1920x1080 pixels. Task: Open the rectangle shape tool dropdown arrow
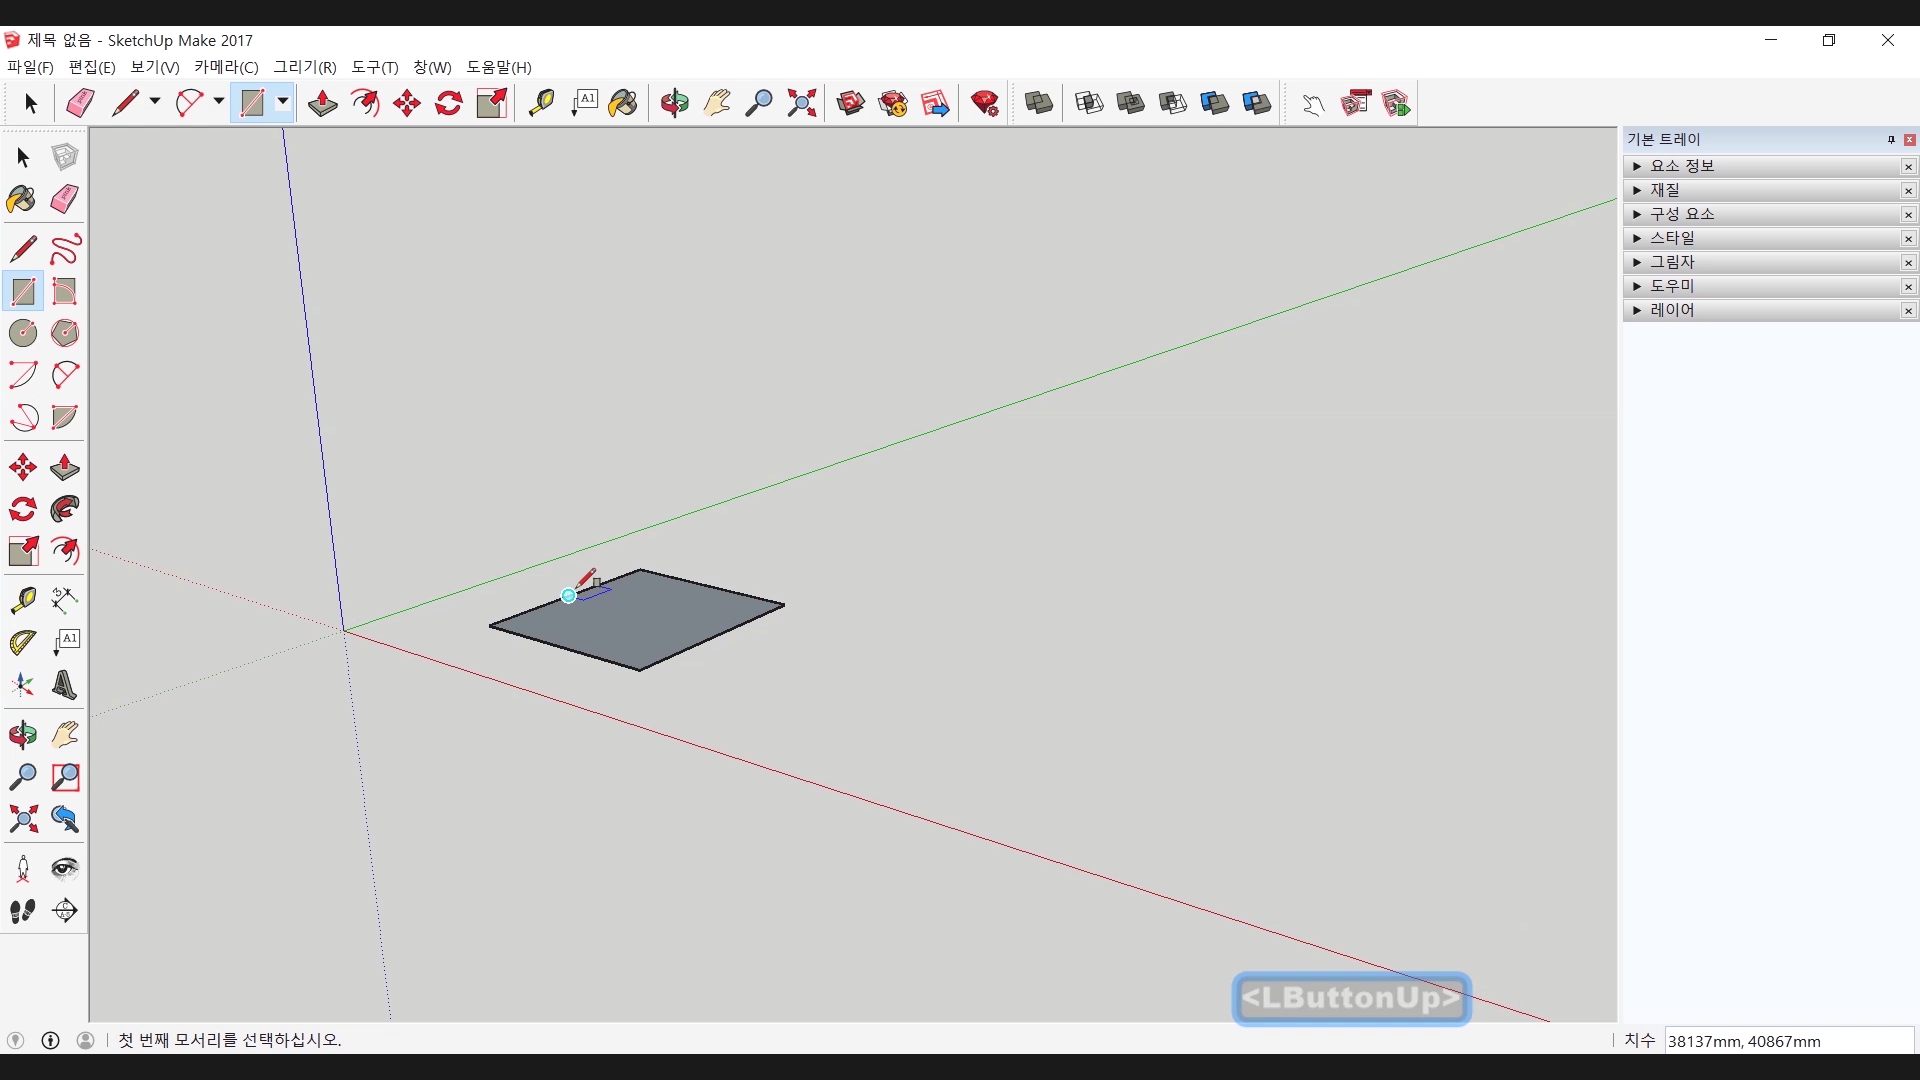(x=283, y=102)
